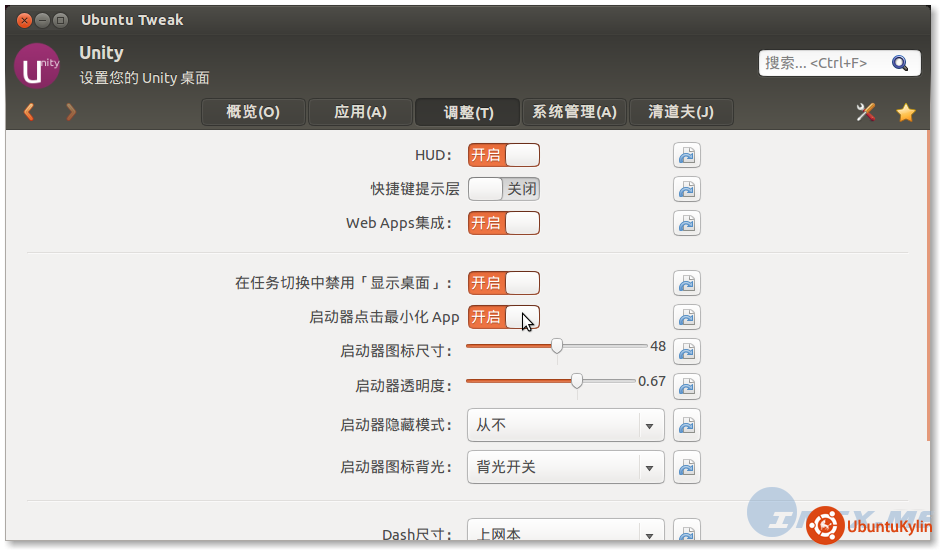Viewport: 940px width, 550px height.
Task: Switch to the 概览(O) tab
Action: [253, 112]
